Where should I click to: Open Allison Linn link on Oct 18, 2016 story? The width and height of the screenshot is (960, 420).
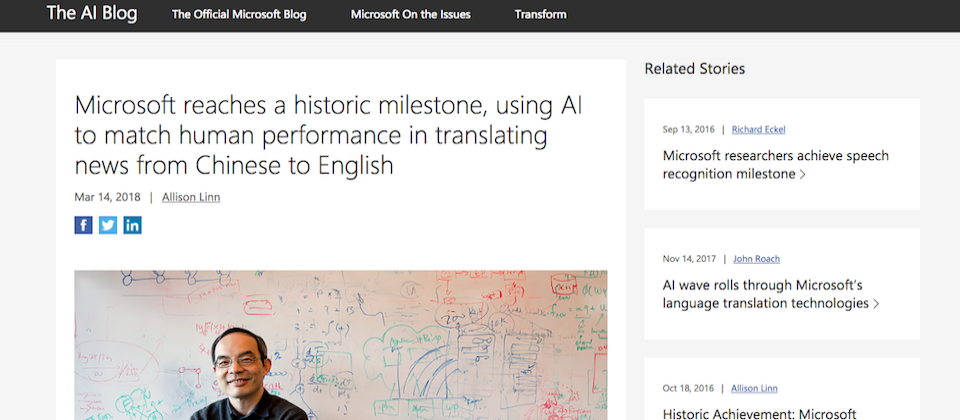(754, 388)
